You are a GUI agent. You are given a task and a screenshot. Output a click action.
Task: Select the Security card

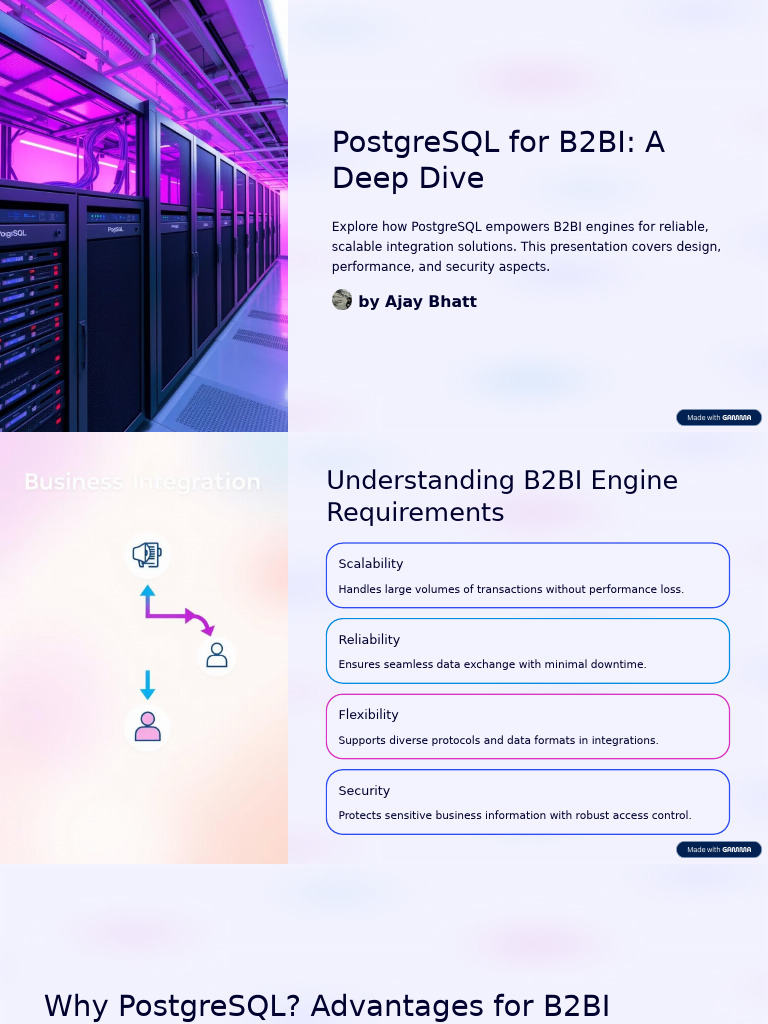point(528,802)
